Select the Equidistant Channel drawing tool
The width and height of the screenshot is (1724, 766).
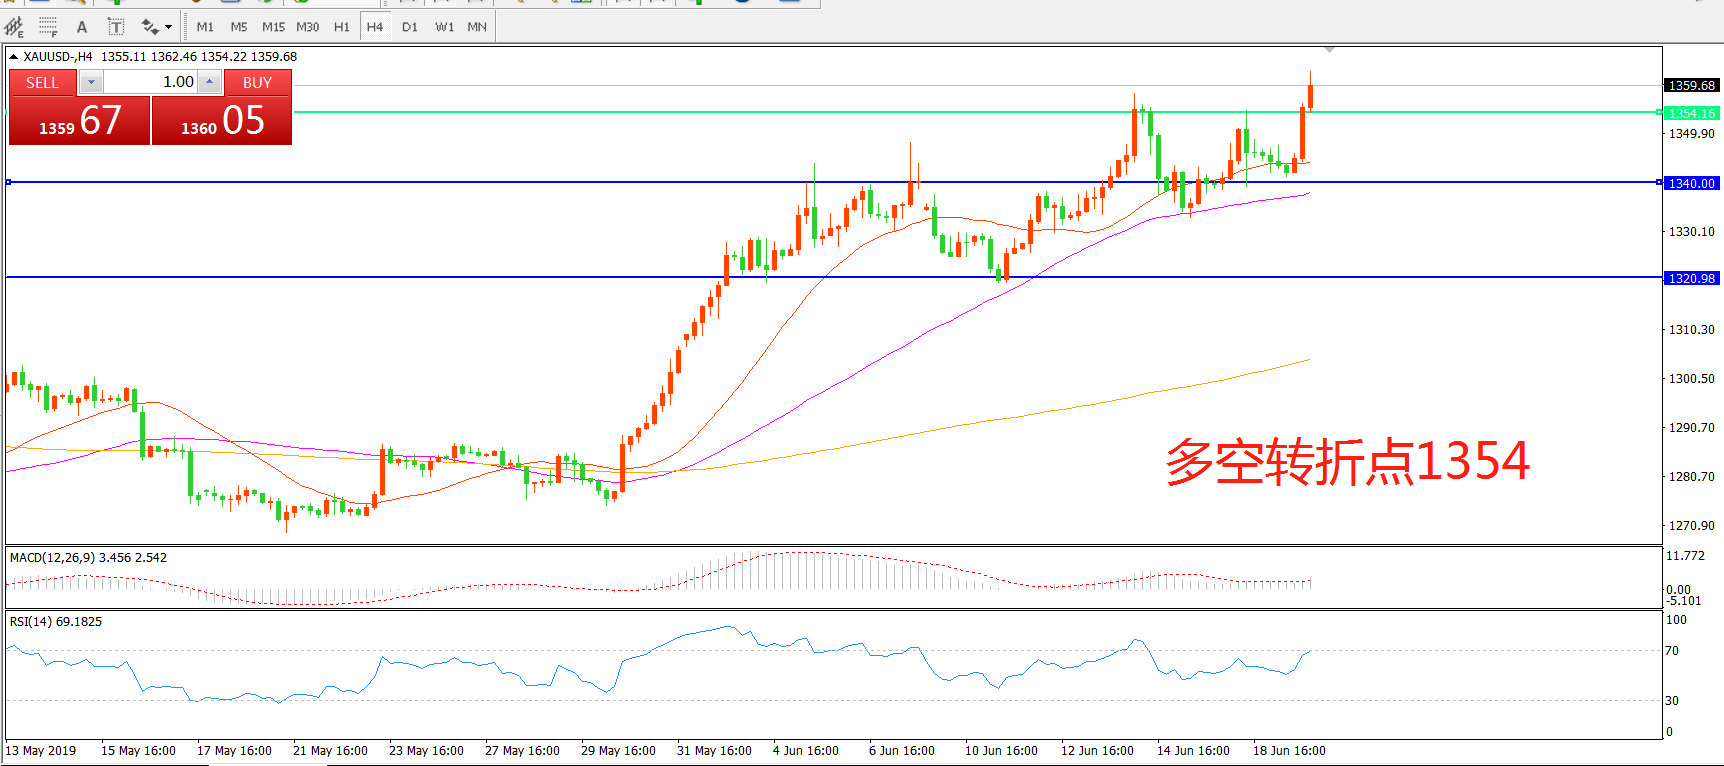click(x=14, y=27)
